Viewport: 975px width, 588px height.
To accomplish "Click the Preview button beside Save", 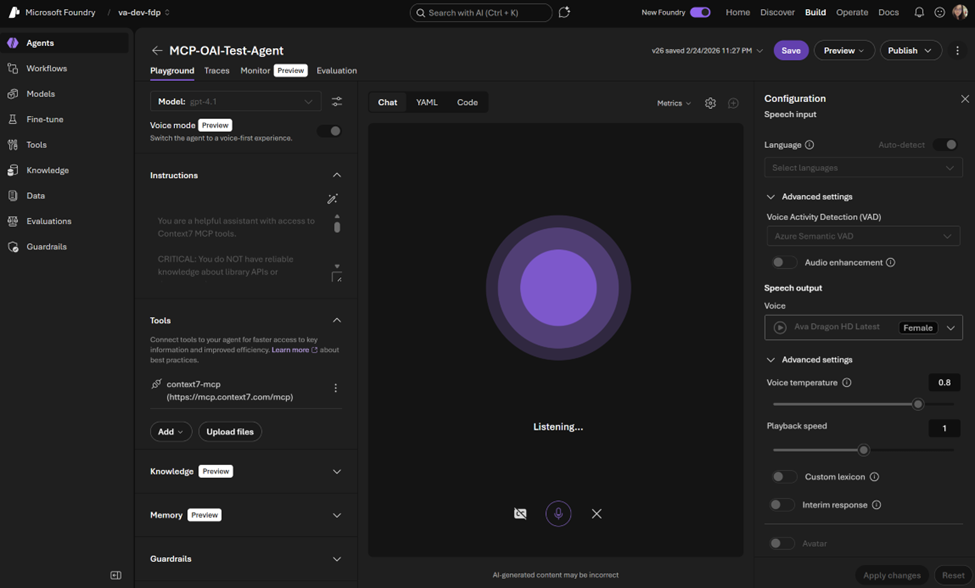I will pyautogui.click(x=844, y=50).
